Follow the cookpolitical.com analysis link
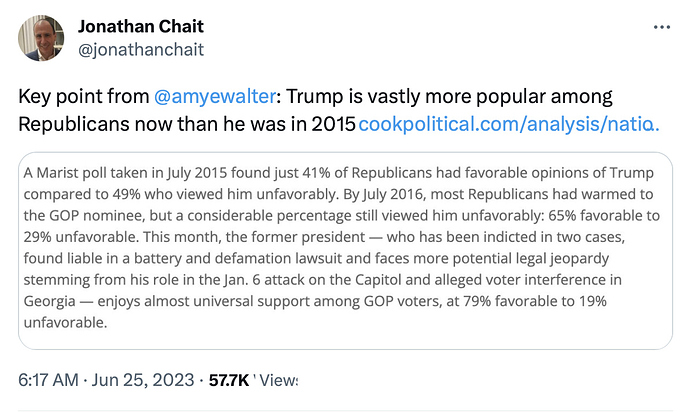This screenshot has width=690, height=412. [508, 126]
